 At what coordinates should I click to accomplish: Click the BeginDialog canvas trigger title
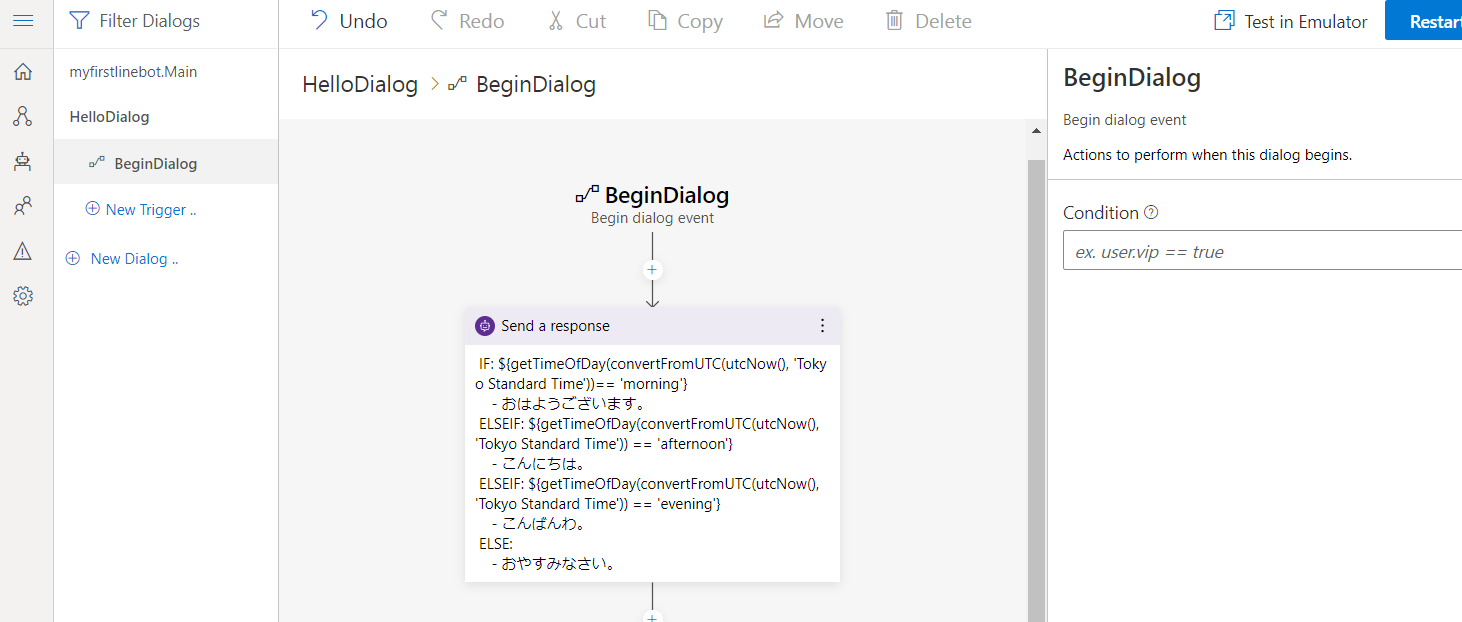666,195
